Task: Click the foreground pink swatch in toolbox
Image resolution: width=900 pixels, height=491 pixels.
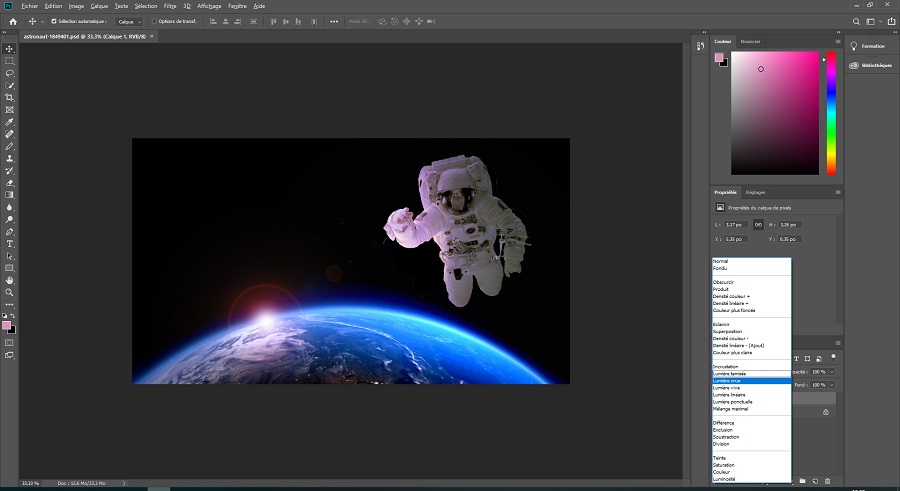Action: tap(6, 326)
